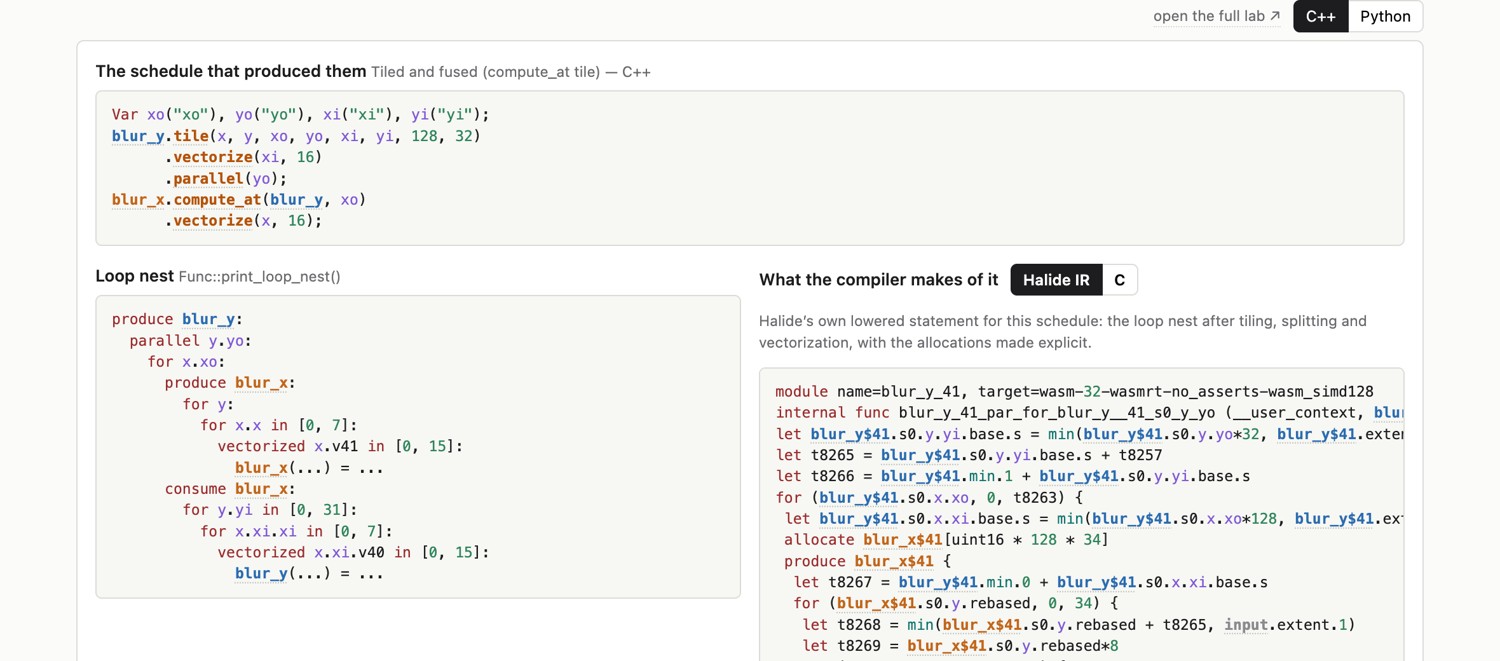
Task: Click blur_y.tile in the schedule code
Action: 160,136
